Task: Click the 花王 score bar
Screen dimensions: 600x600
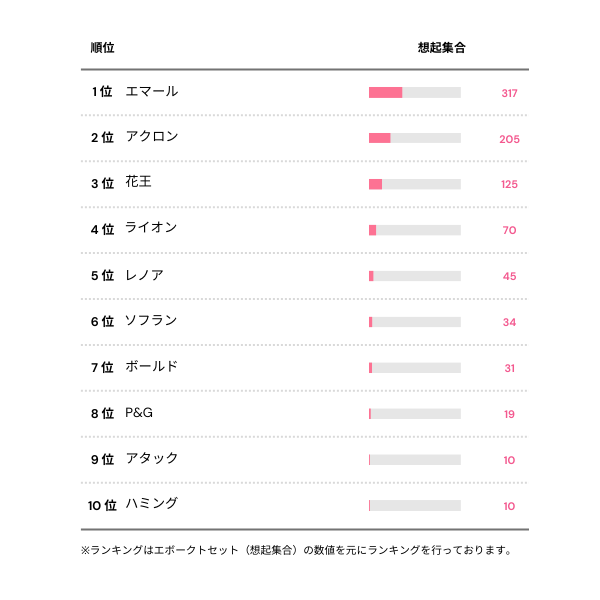Action: pyautogui.click(x=414, y=184)
